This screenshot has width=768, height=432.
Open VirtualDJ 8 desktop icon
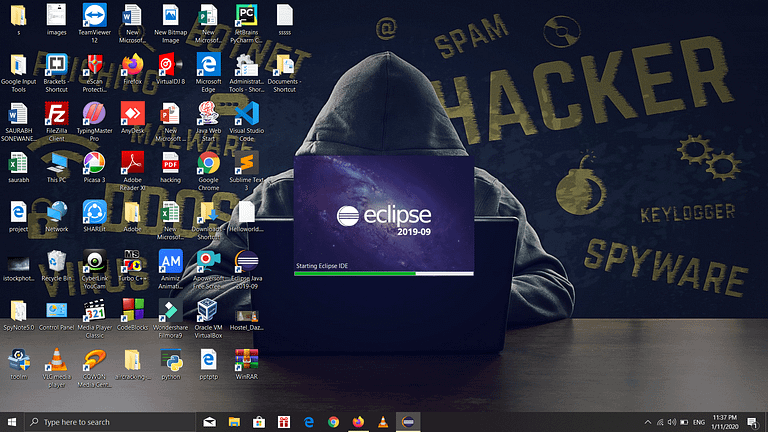point(170,69)
